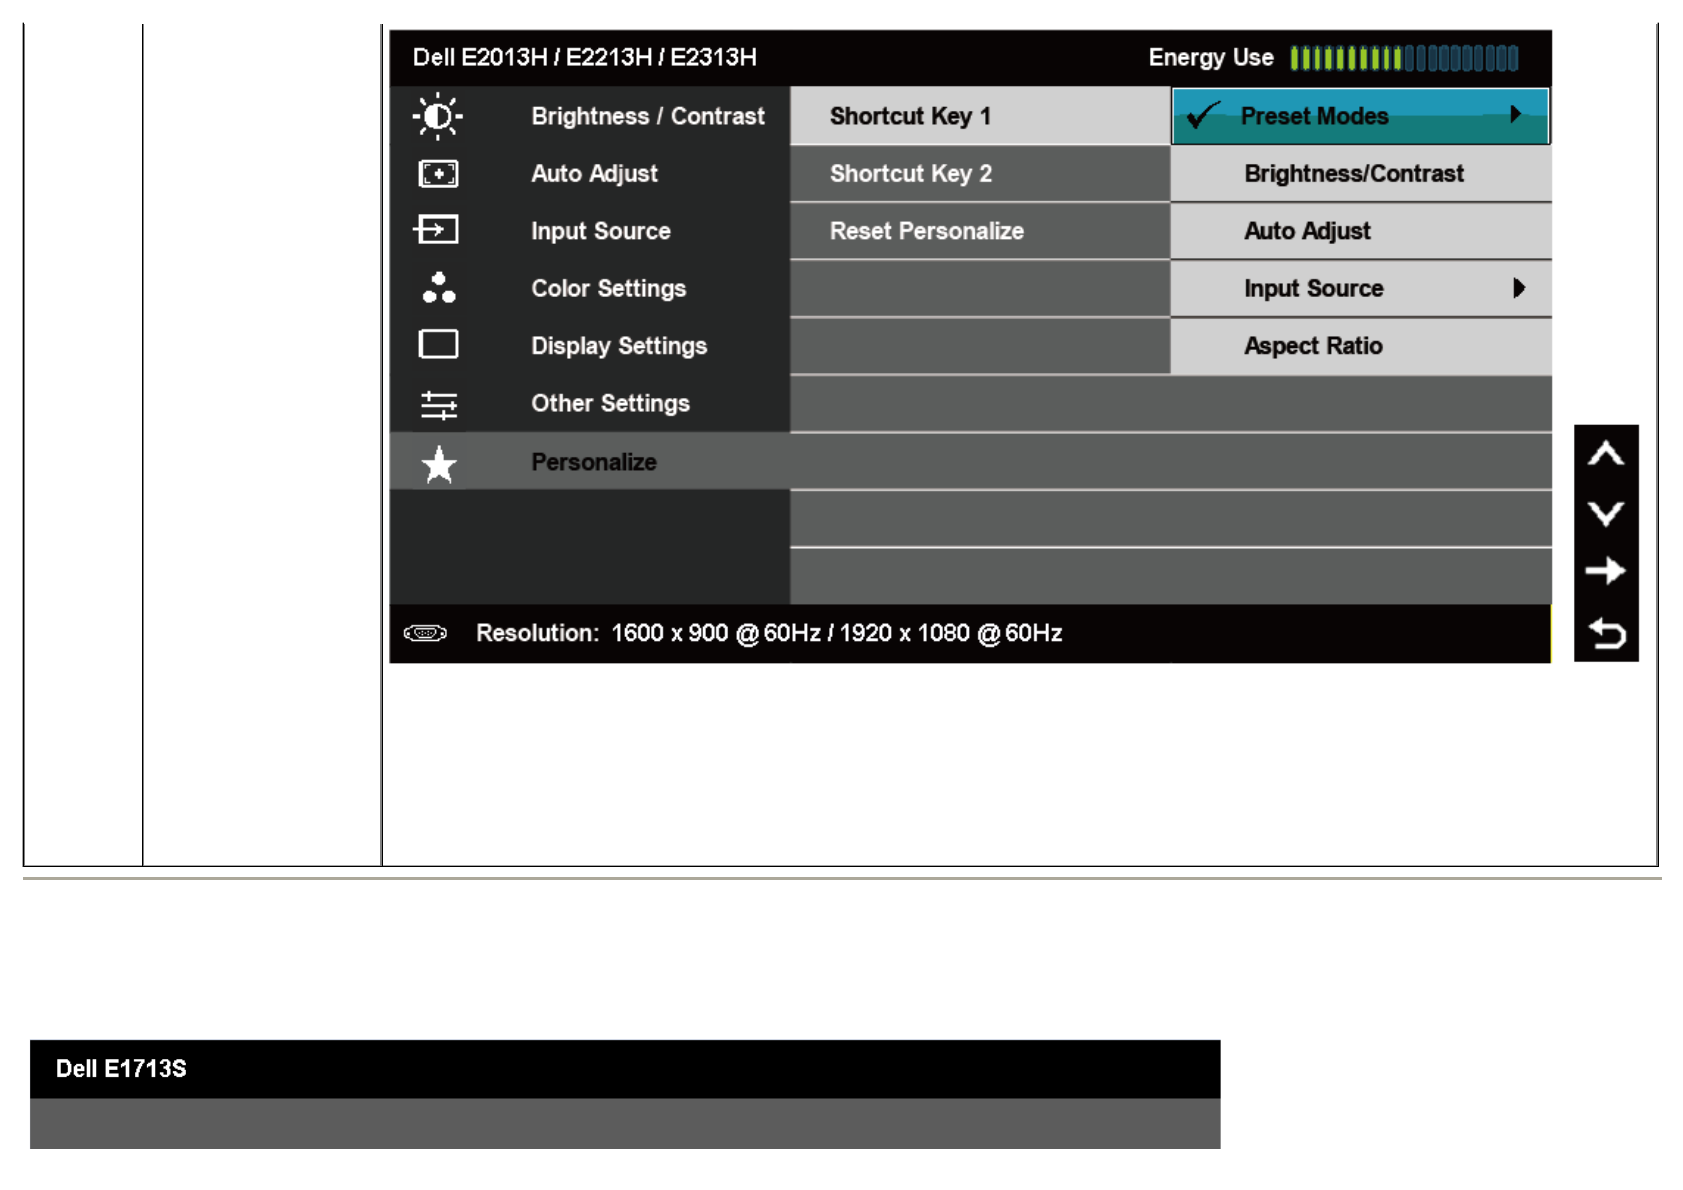
Task: Click the right arrow select button
Action: pyautogui.click(x=1606, y=571)
